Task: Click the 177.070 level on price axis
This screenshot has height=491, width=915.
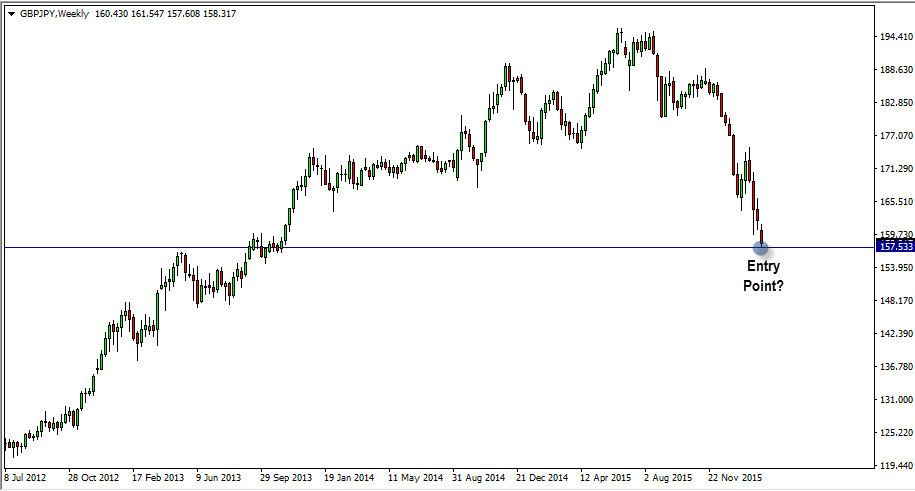Action: tap(895, 136)
